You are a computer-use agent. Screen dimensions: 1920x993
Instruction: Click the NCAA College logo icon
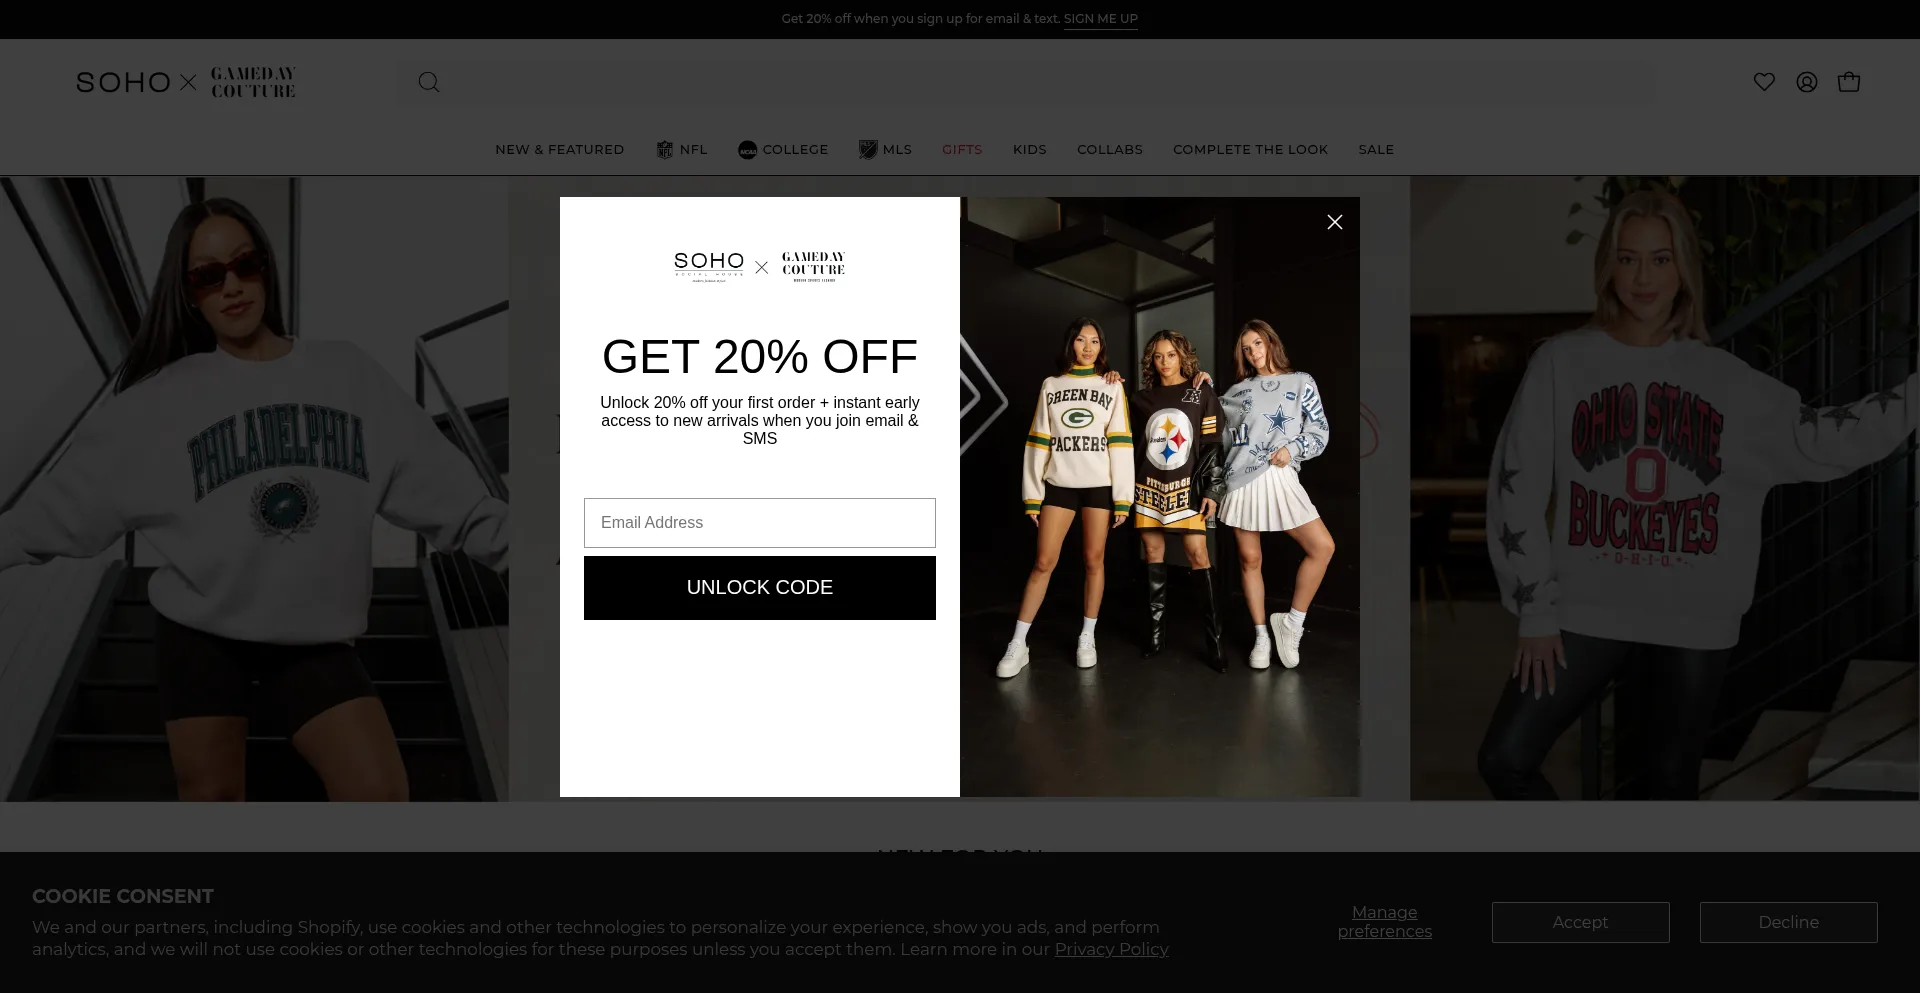747,150
